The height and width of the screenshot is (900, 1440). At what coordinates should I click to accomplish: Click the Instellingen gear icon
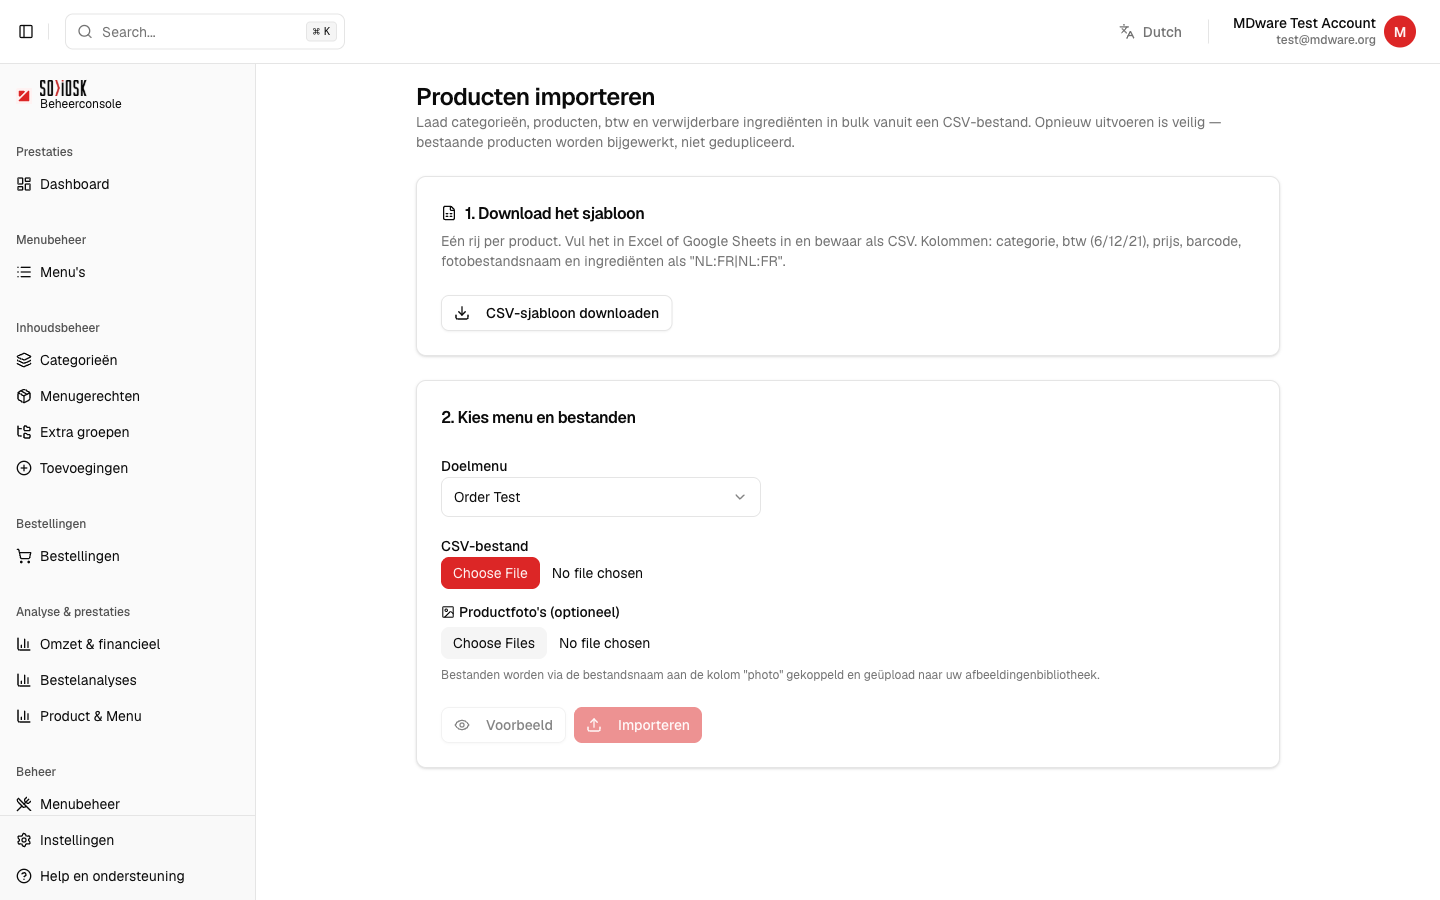pos(24,840)
